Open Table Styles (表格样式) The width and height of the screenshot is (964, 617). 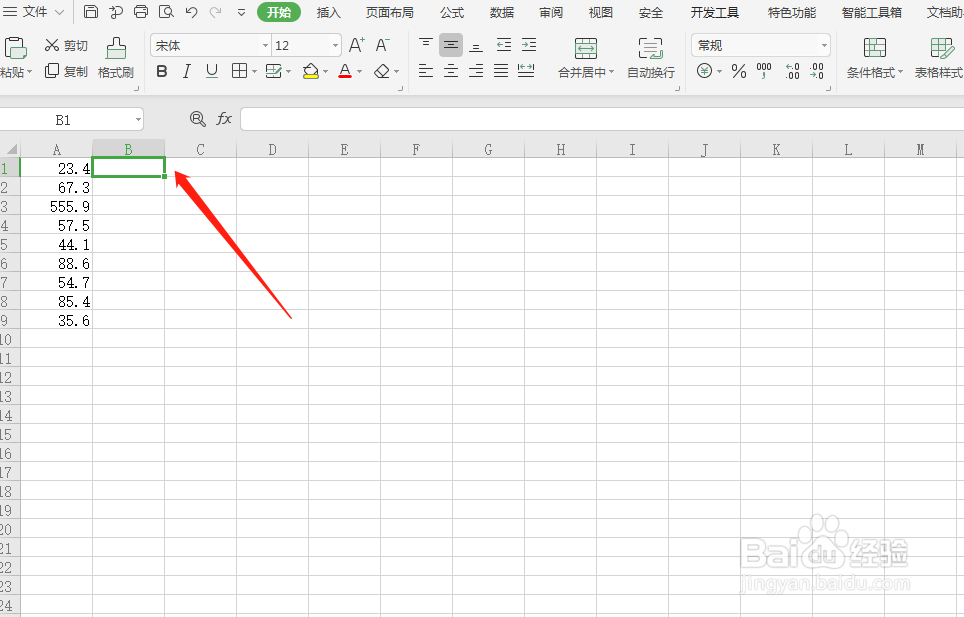[939, 57]
